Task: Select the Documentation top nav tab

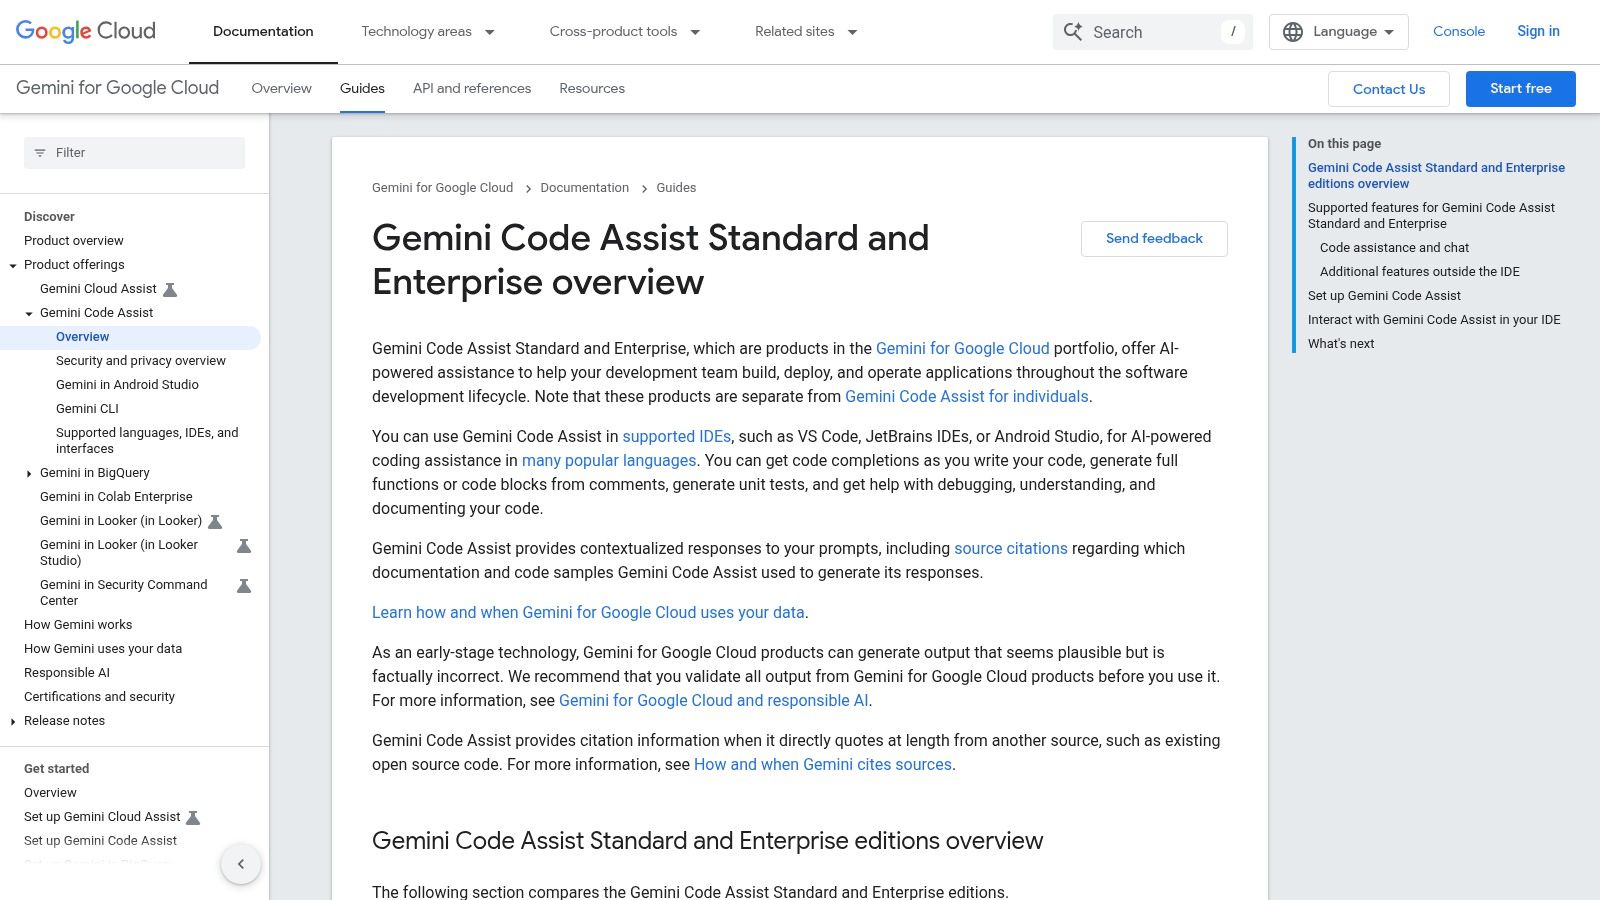Action: click(x=263, y=32)
